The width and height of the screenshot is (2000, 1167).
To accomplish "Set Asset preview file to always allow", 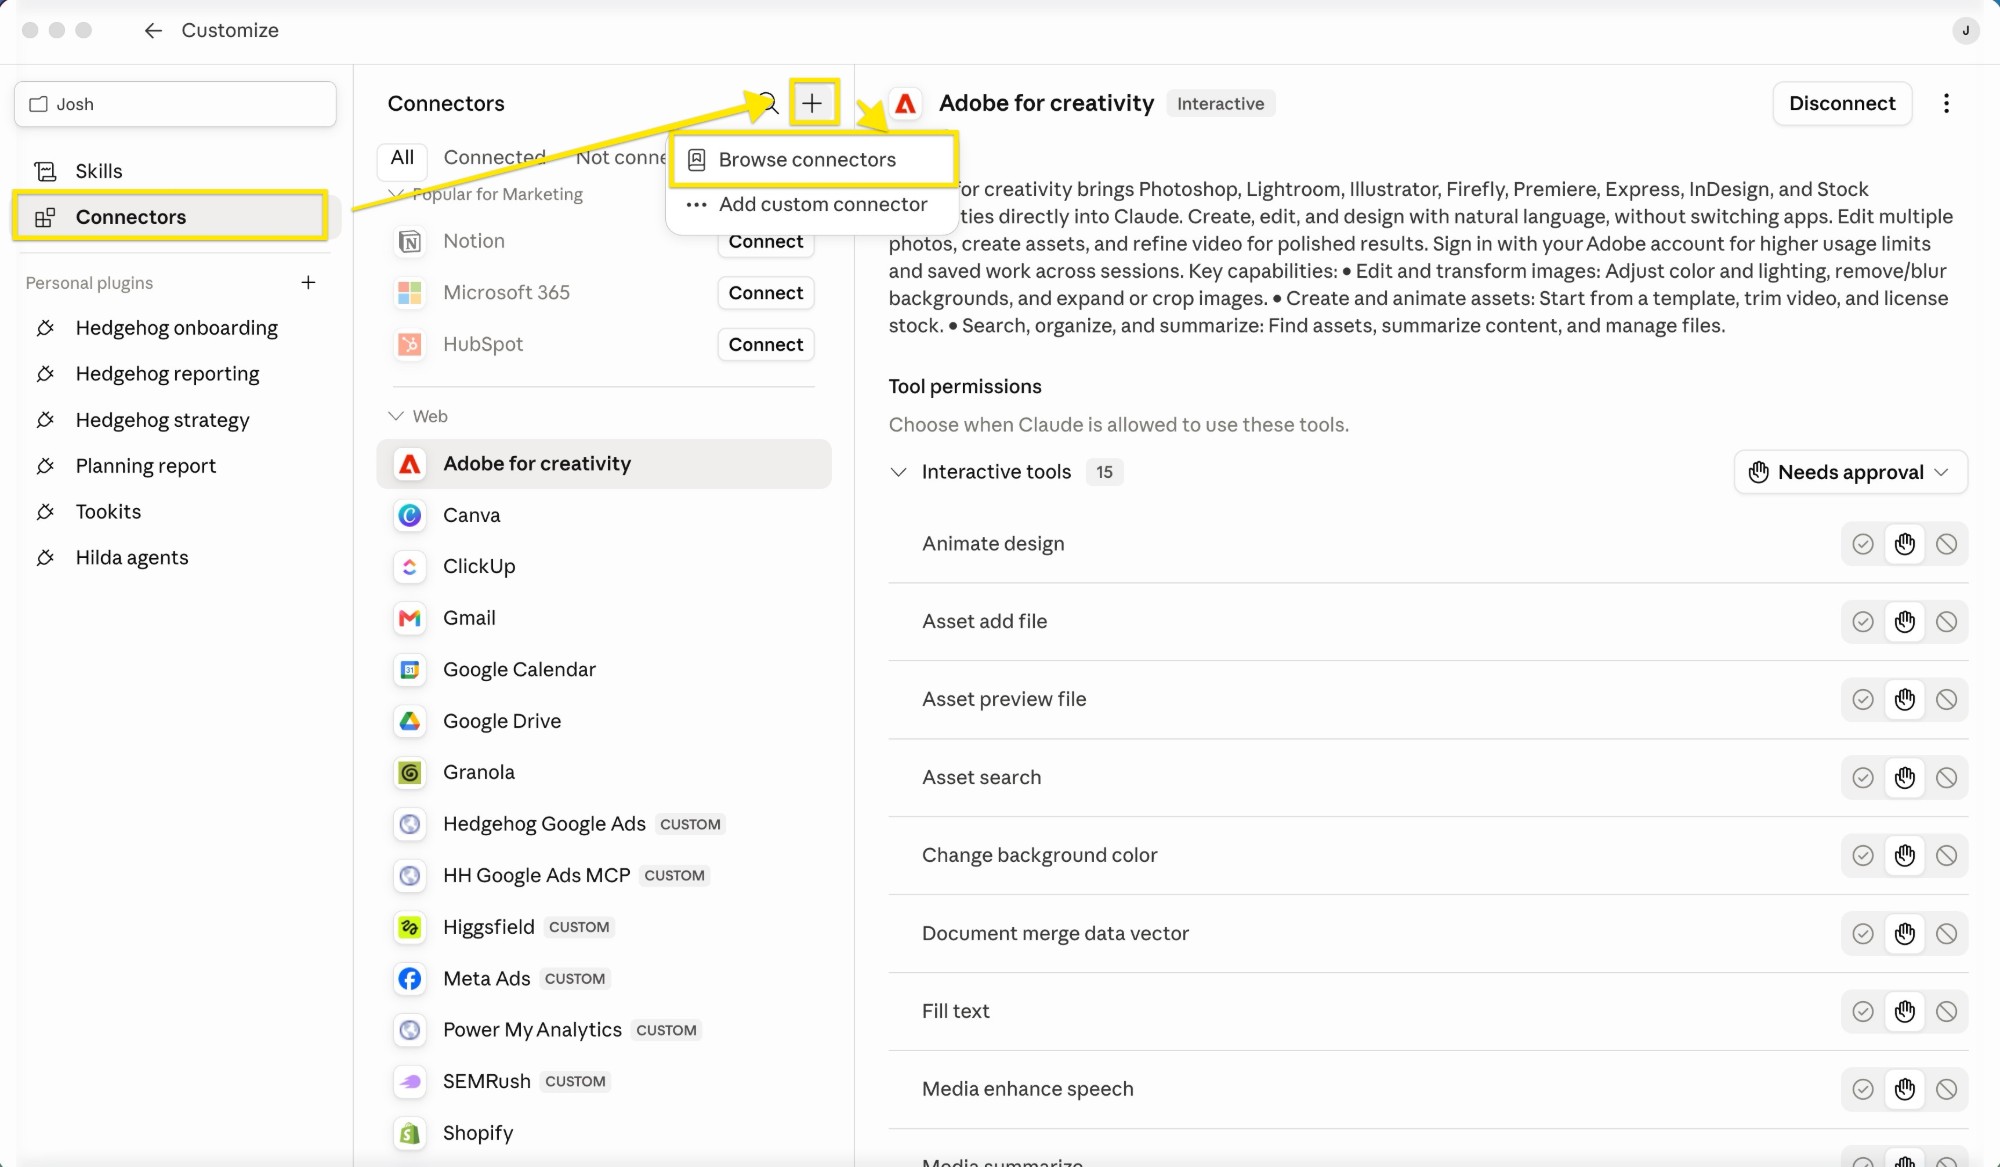I will (1862, 700).
